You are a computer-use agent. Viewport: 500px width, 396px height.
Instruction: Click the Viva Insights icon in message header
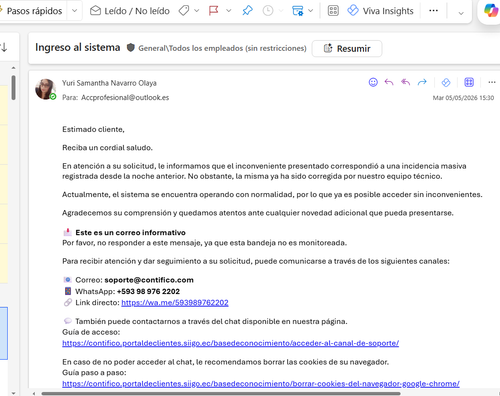[x=446, y=82]
